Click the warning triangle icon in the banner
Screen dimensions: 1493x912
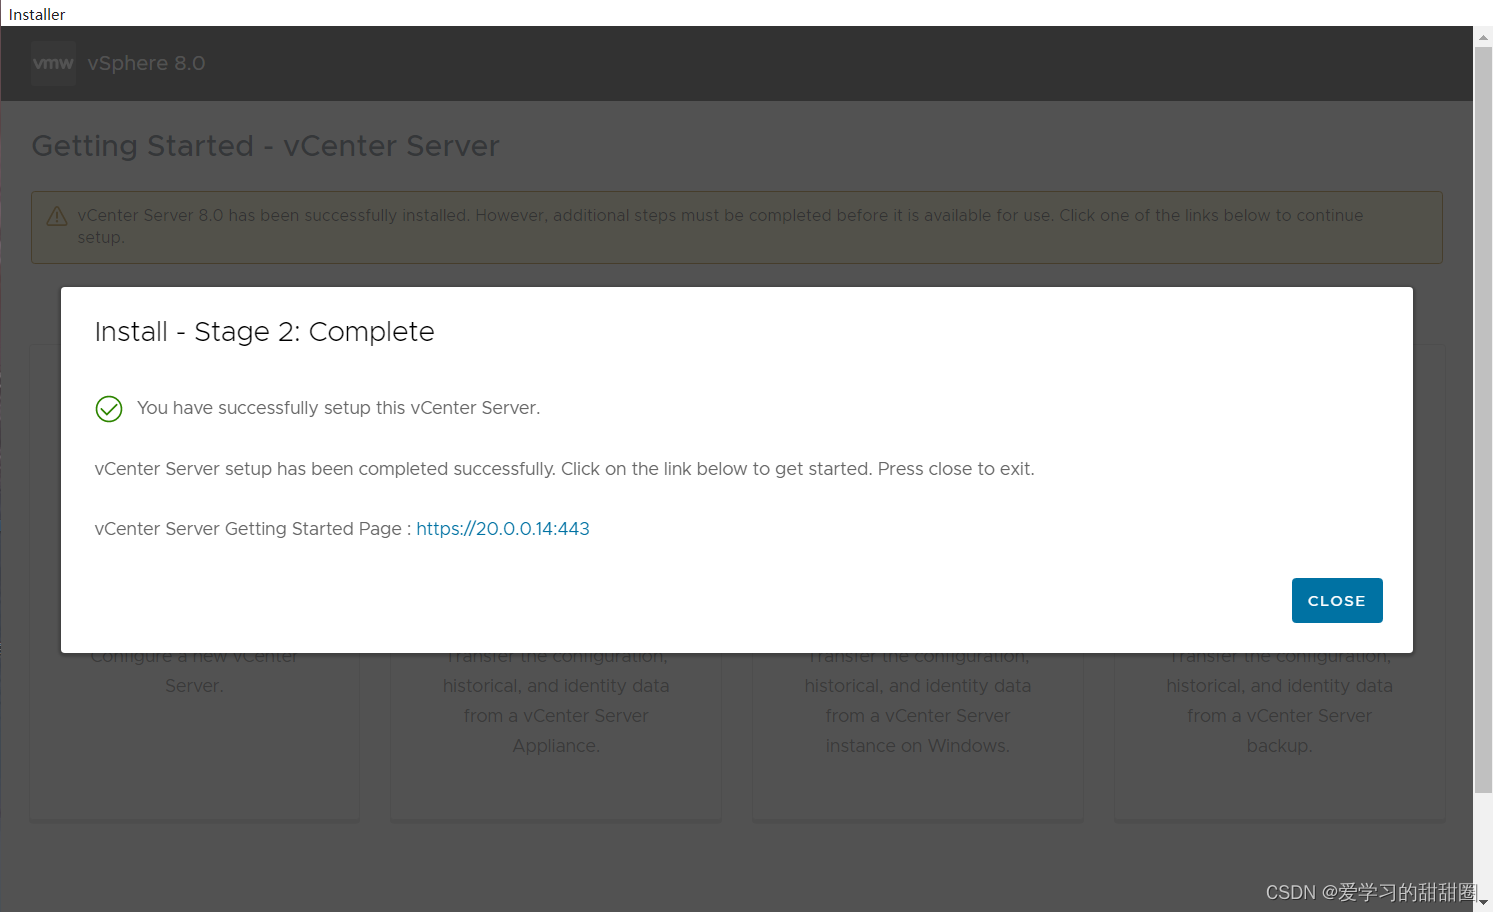pyautogui.click(x=57, y=216)
